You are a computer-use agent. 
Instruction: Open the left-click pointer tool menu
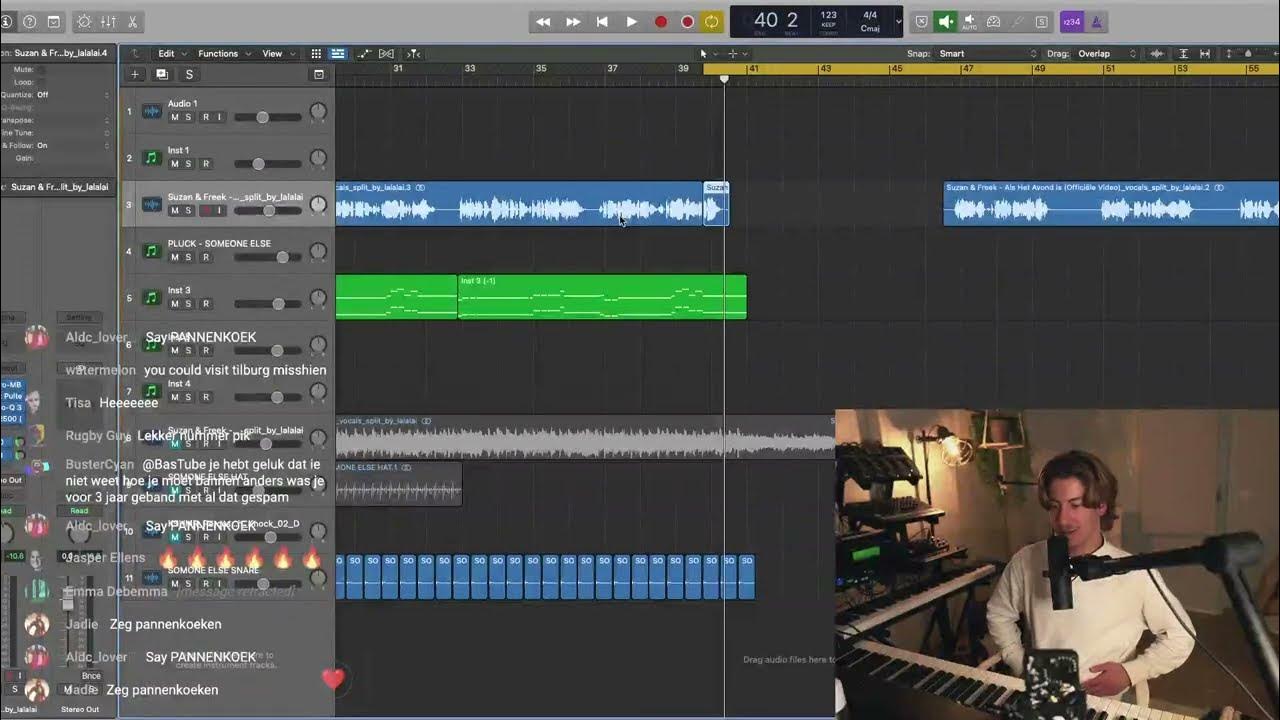(706, 53)
